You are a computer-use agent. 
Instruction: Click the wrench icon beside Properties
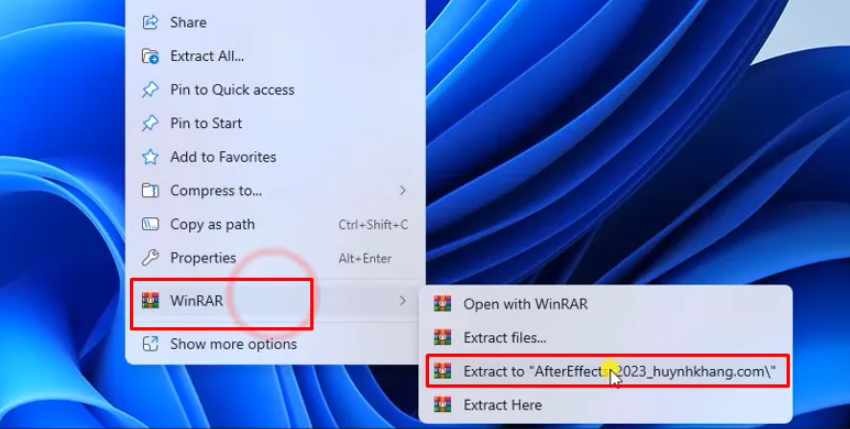tap(150, 258)
